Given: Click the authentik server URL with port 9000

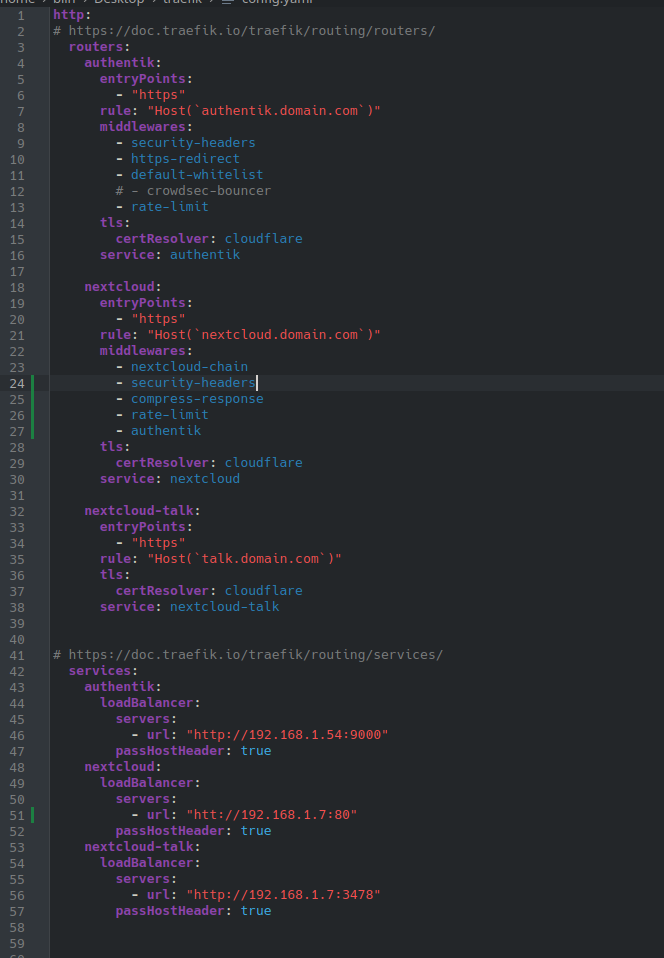Looking at the screenshot, I should 287,735.
